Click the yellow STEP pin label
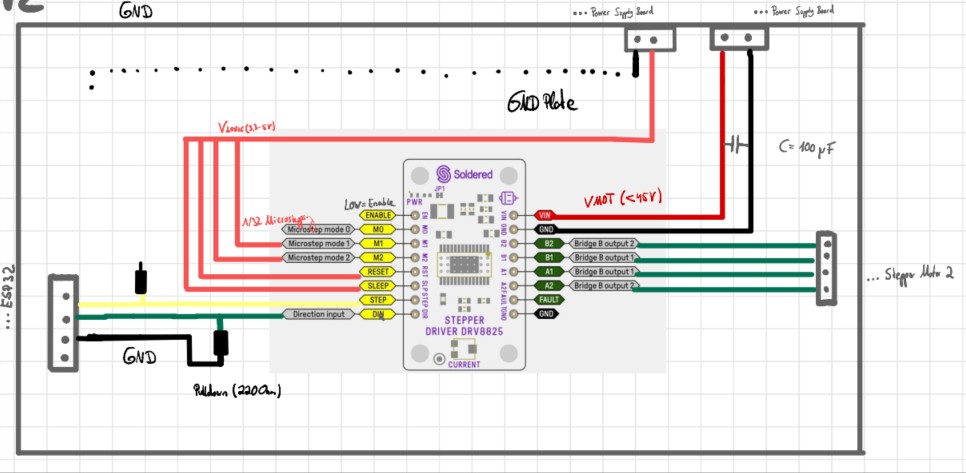The width and height of the screenshot is (966, 473). coord(377,300)
